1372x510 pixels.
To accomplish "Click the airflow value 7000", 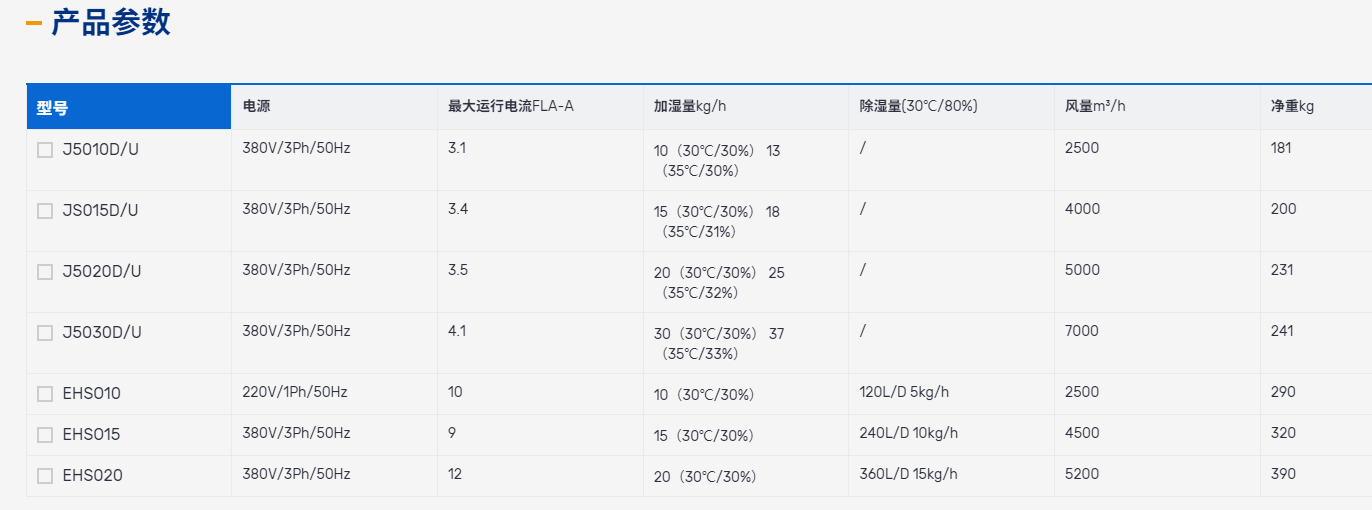I will pyautogui.click(x=1083, y=331).
